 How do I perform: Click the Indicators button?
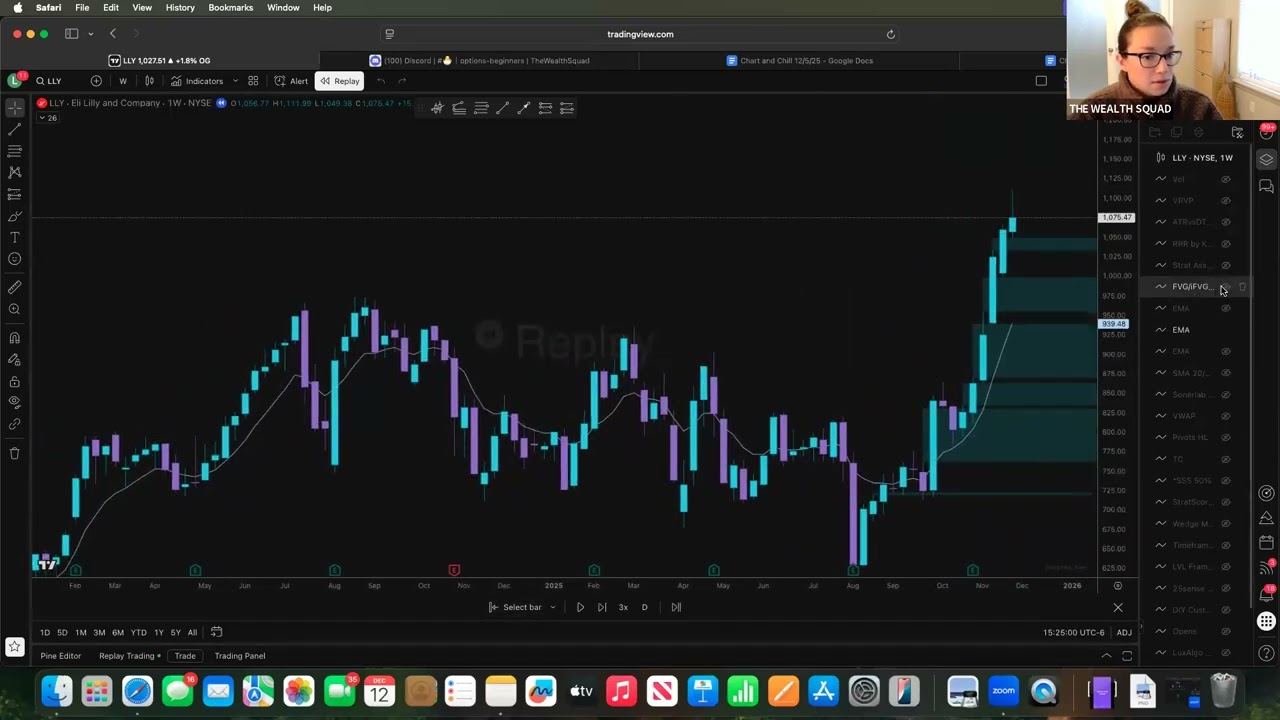pyautogui.click(x=197, y=81)
